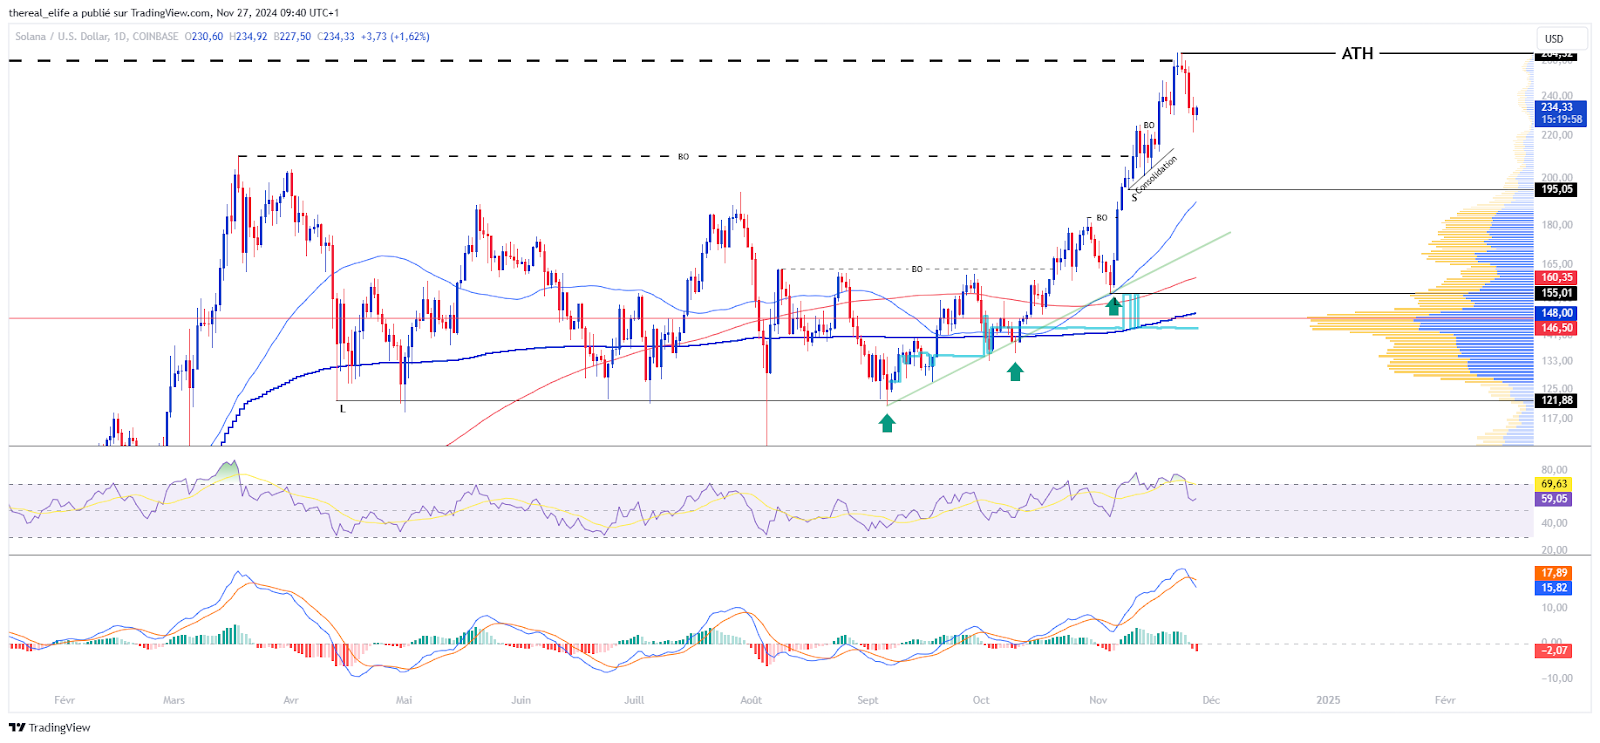Select the 121,88 low level label
Viewport: 1600px width, 743px height.
point(1556,400)
